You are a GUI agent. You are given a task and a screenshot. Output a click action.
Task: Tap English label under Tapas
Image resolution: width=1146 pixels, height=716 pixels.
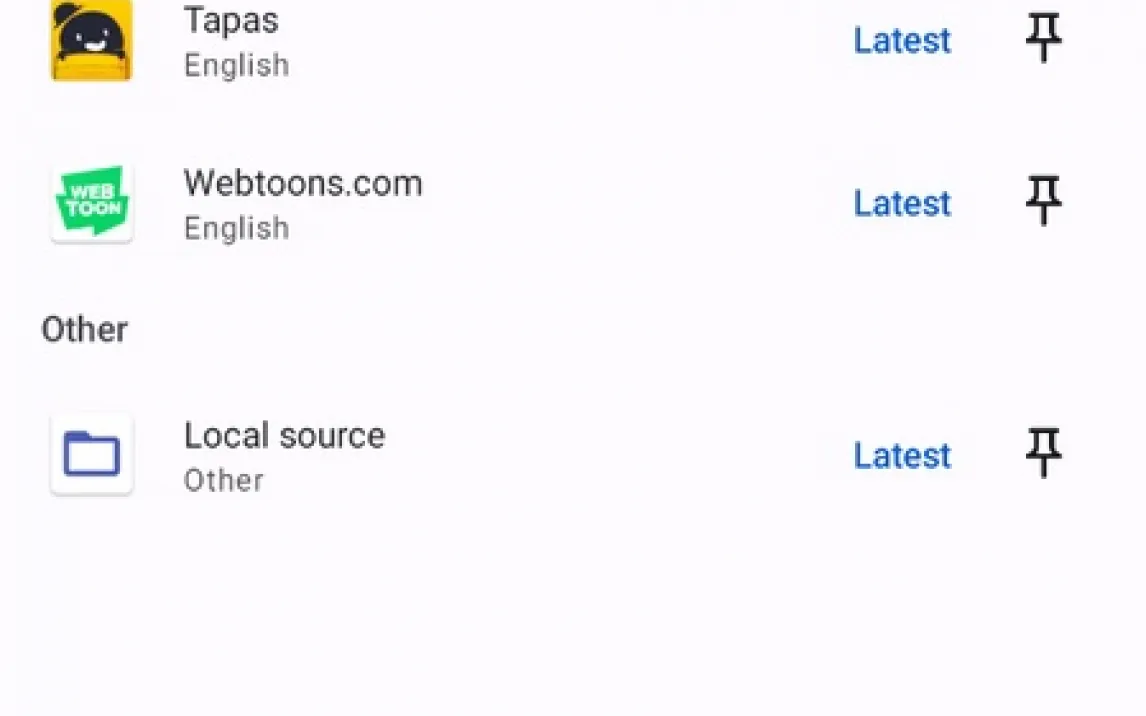237,66
